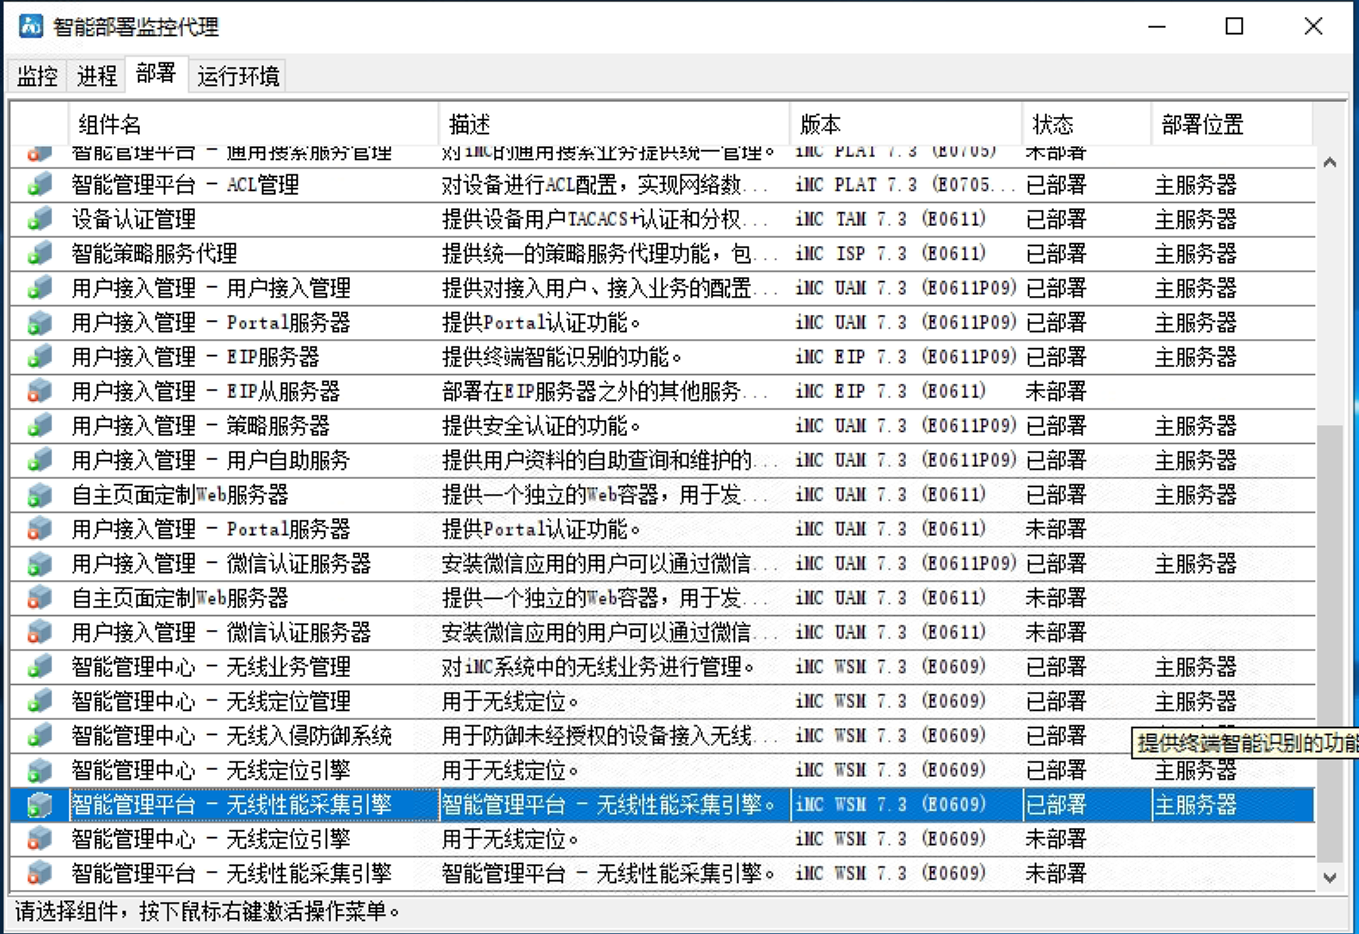
Task: Click the icon beside 智能管理中心 - 无线入侵防御系统
Action: (40, 736)
